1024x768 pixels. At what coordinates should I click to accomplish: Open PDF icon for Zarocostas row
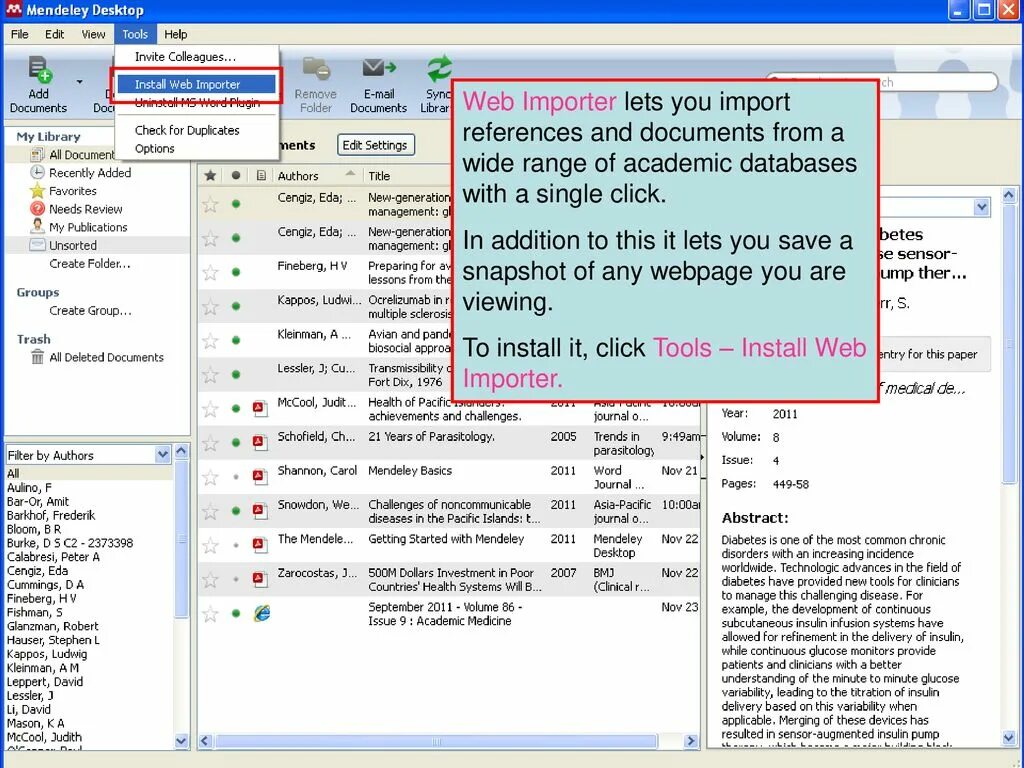pos(260,579)
